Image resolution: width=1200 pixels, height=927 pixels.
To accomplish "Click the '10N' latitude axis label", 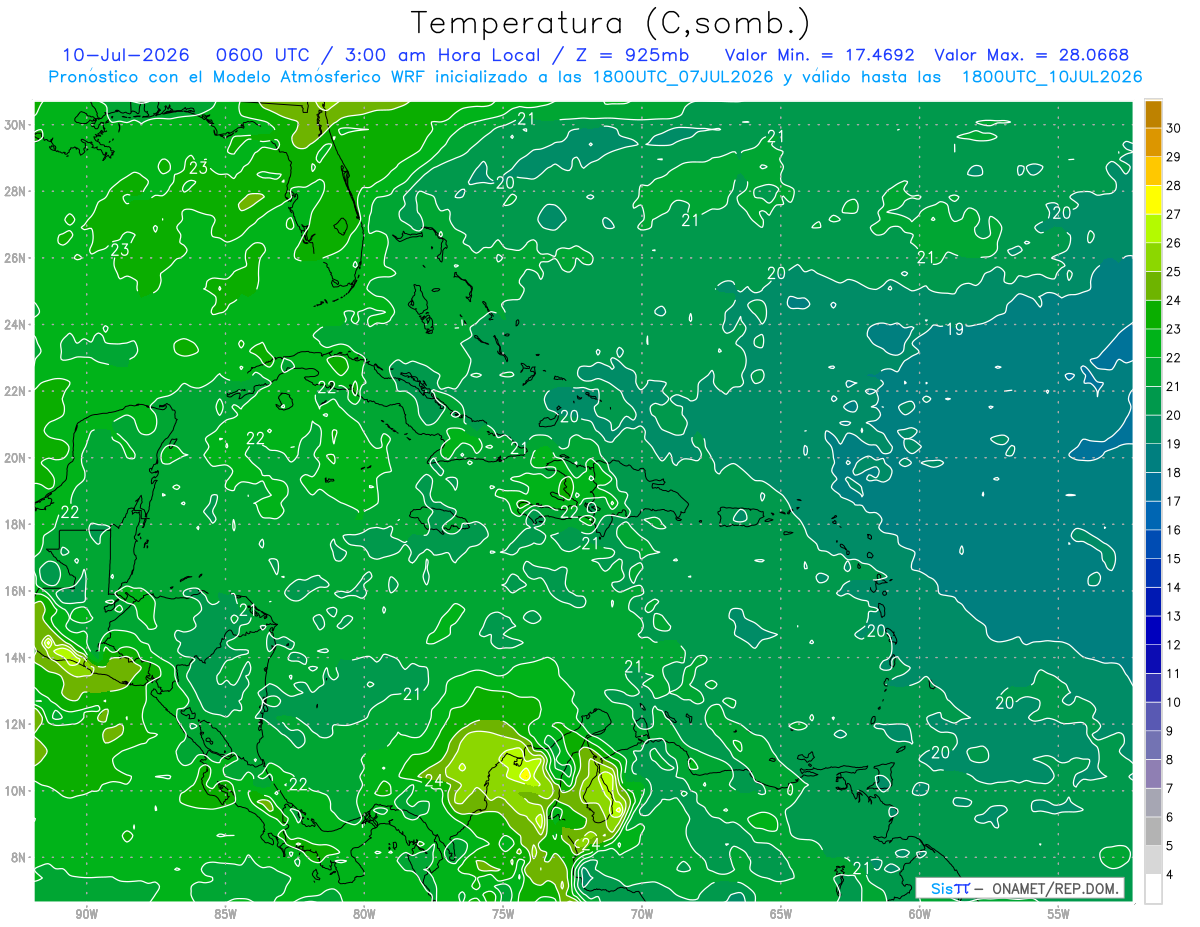I will [16, 791].
